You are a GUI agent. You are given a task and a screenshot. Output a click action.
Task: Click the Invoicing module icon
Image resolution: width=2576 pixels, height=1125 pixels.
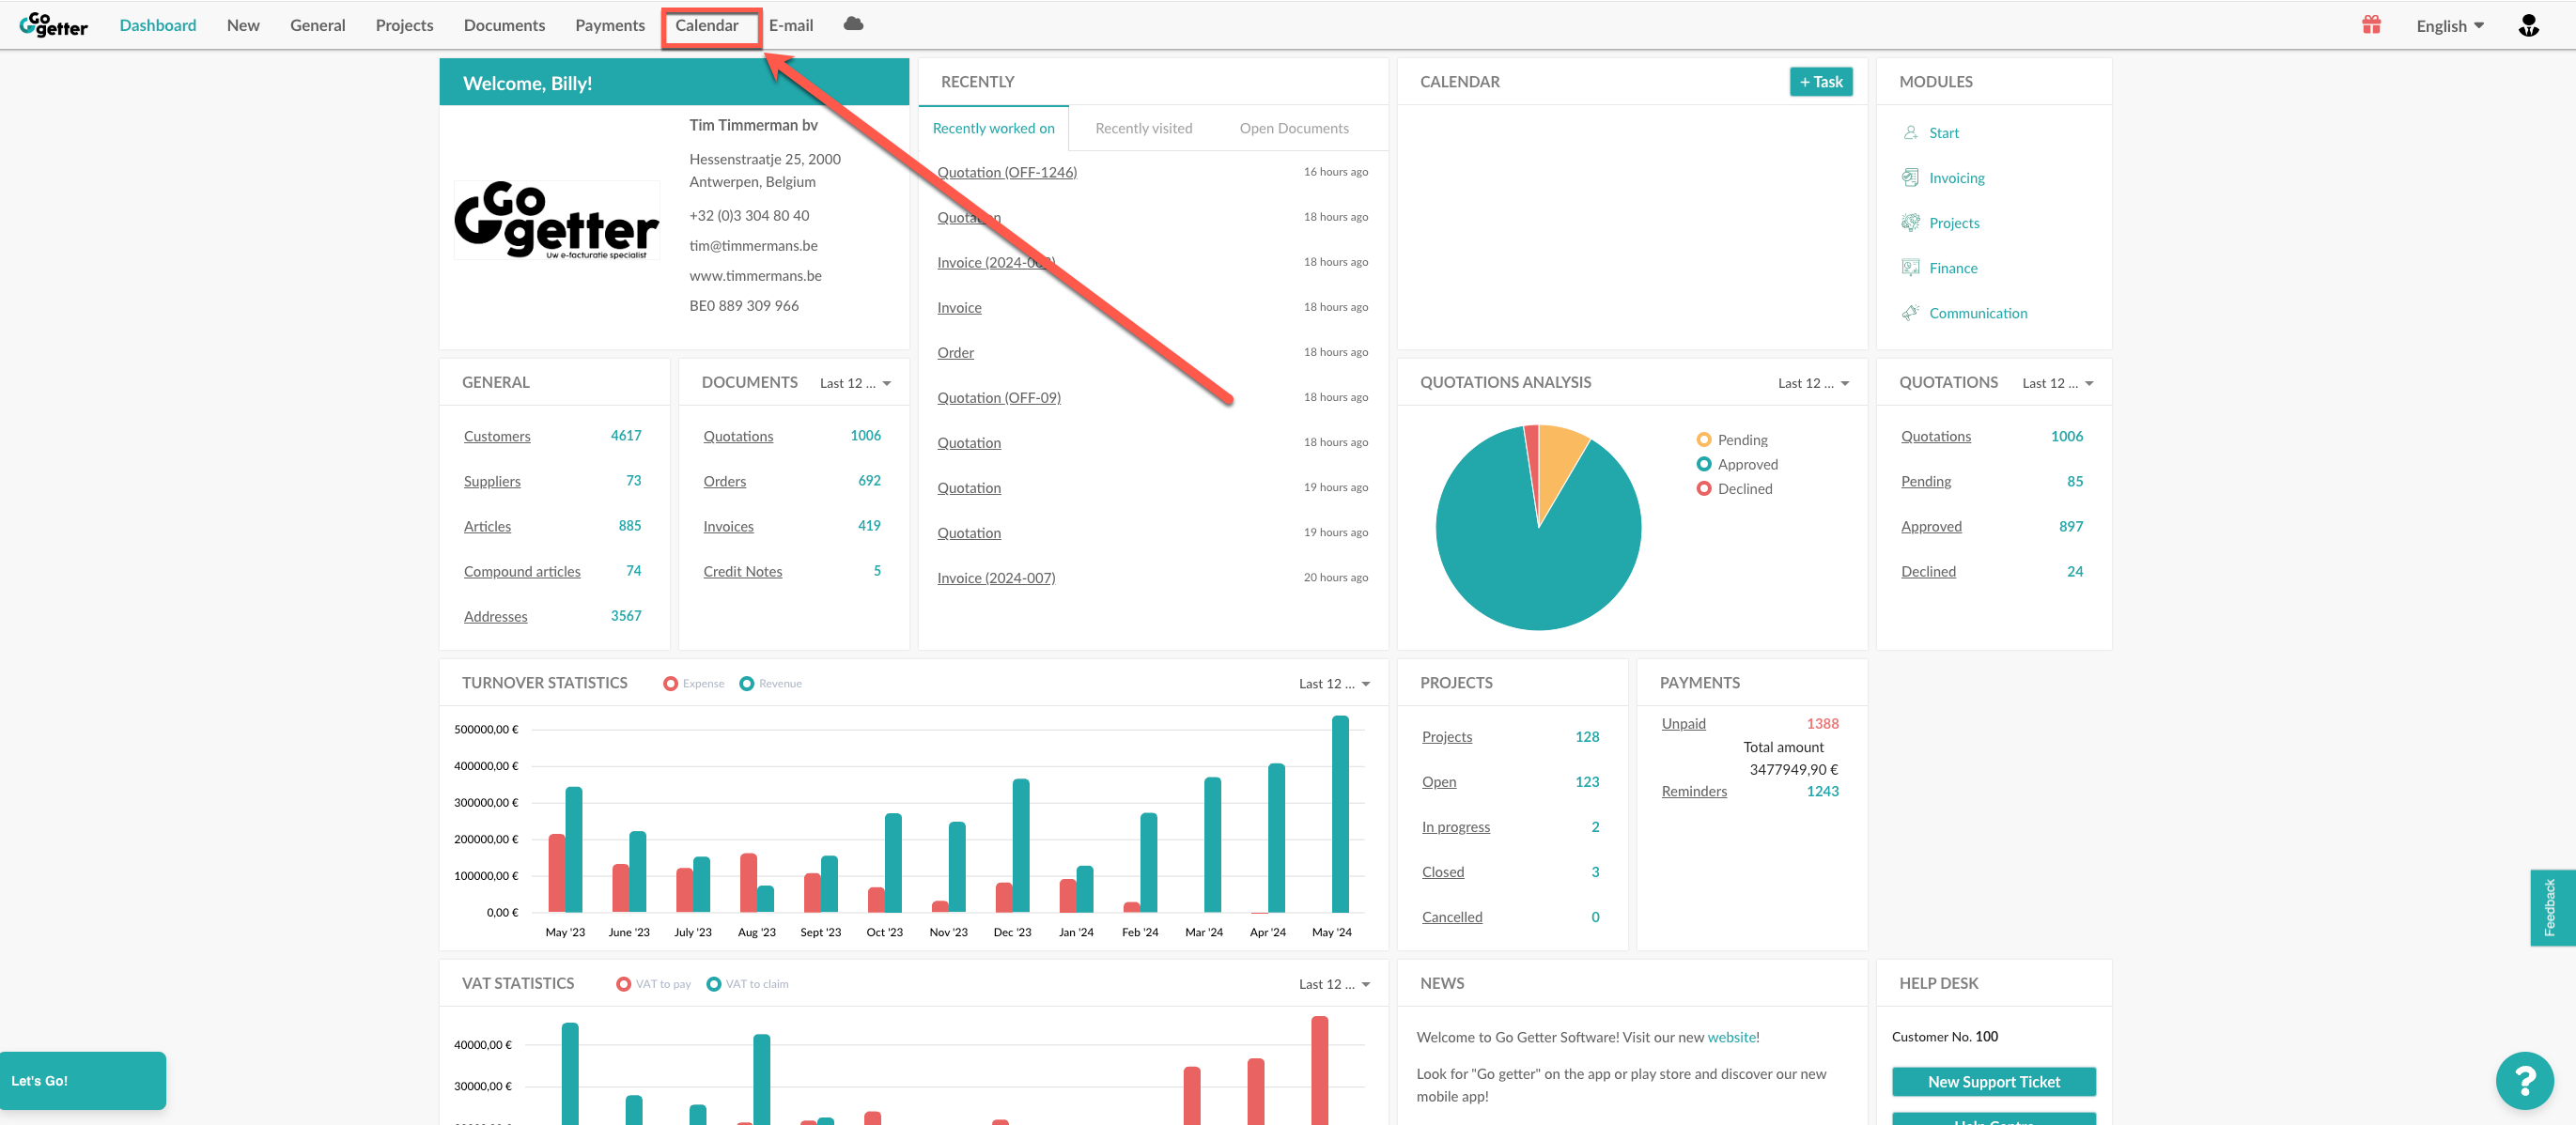click(1910, 178)
